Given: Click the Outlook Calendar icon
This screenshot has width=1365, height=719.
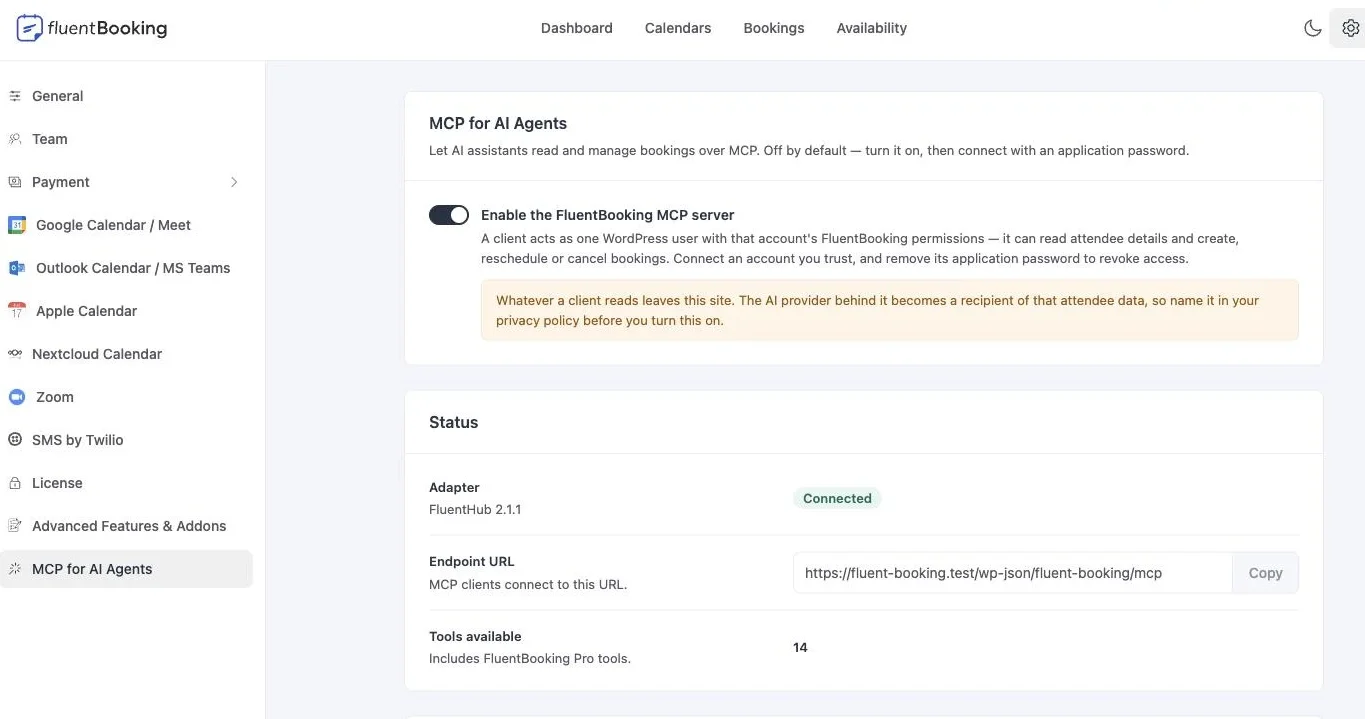Looking at the screenshot, I should pos(17,268).
